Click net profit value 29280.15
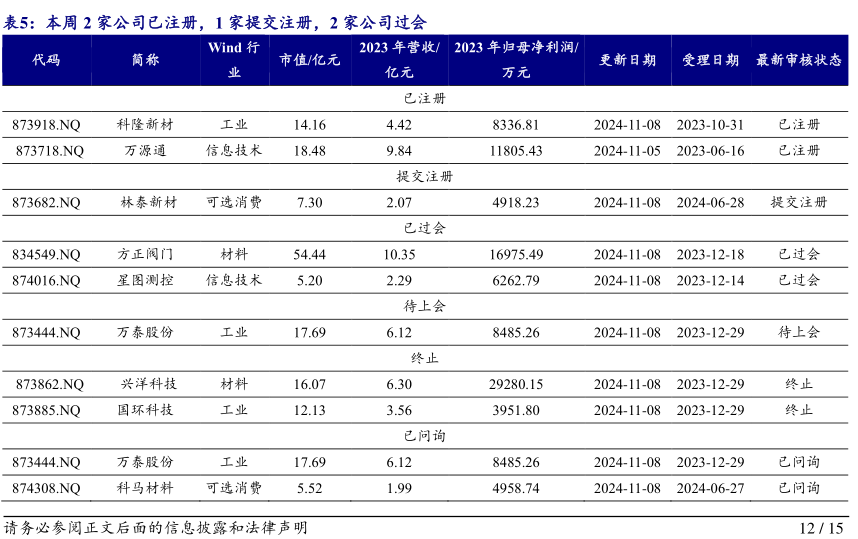 click(516, 384)
